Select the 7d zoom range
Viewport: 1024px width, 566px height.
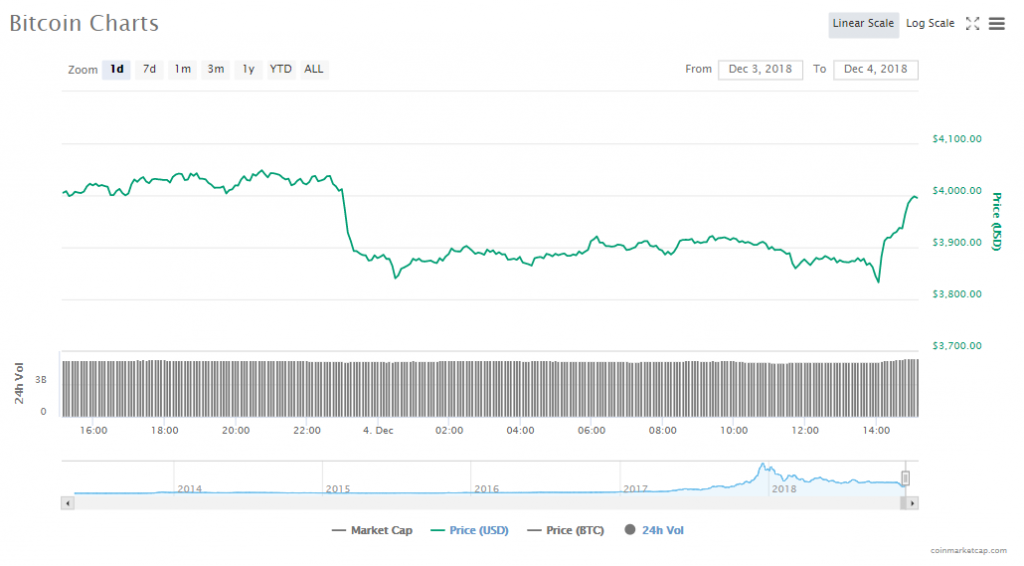[x=149, y=69]
